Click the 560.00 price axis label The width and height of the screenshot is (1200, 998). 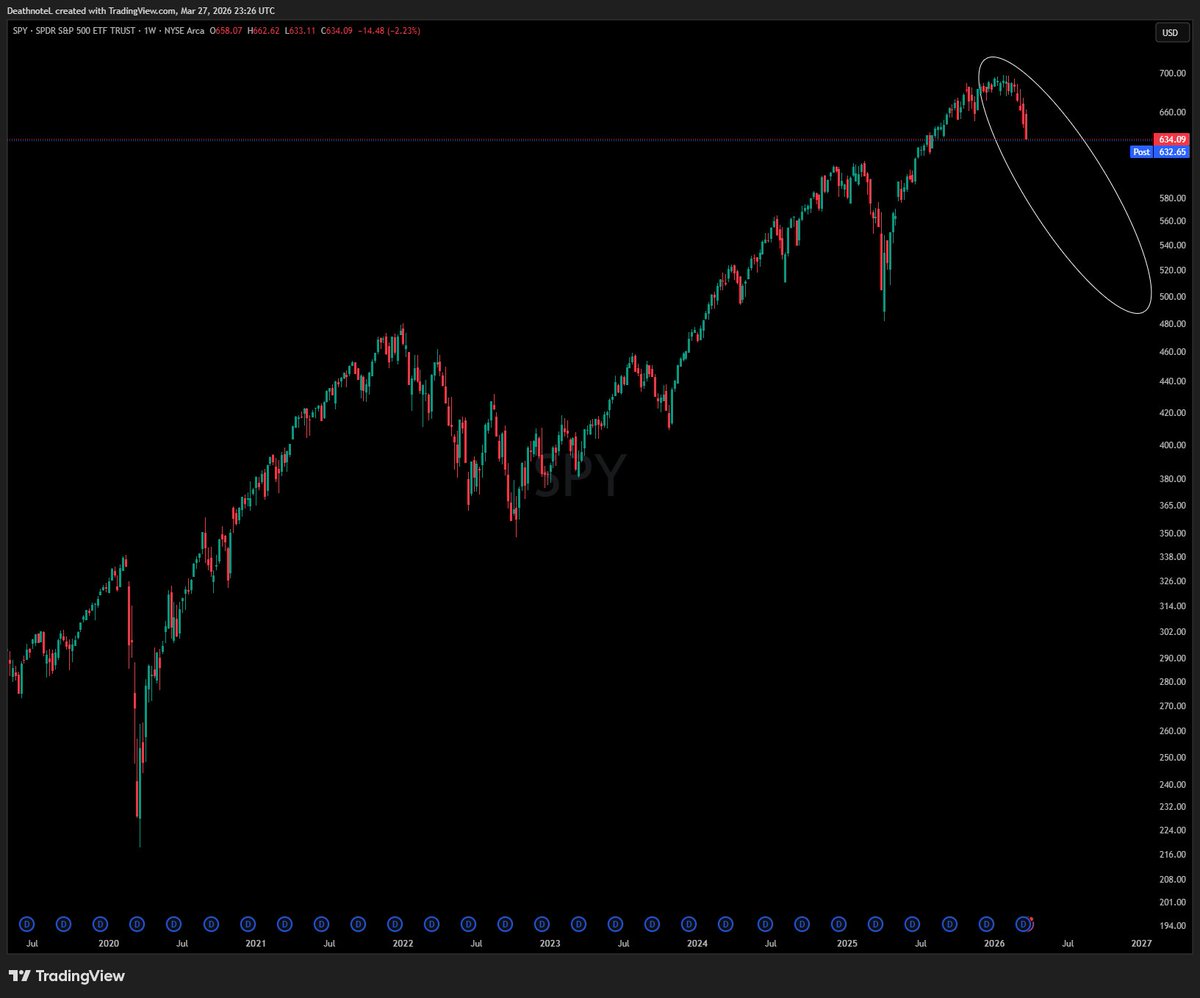point(1172,221)
